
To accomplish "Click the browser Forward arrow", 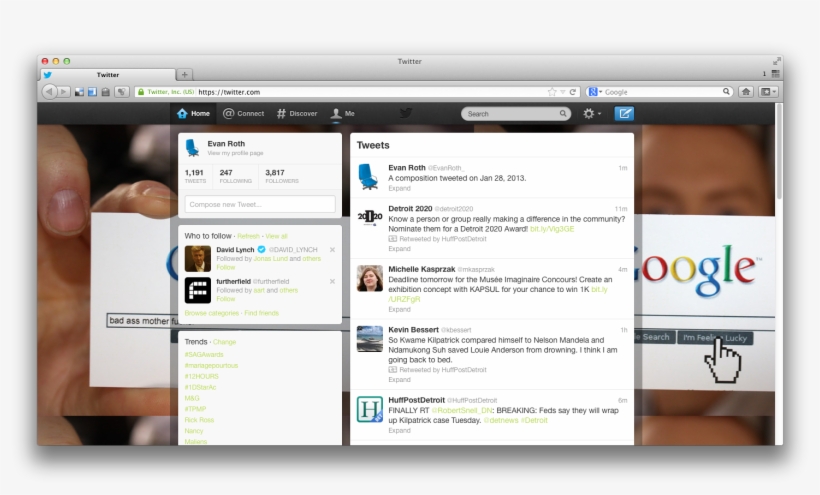I will click(63, 92).
